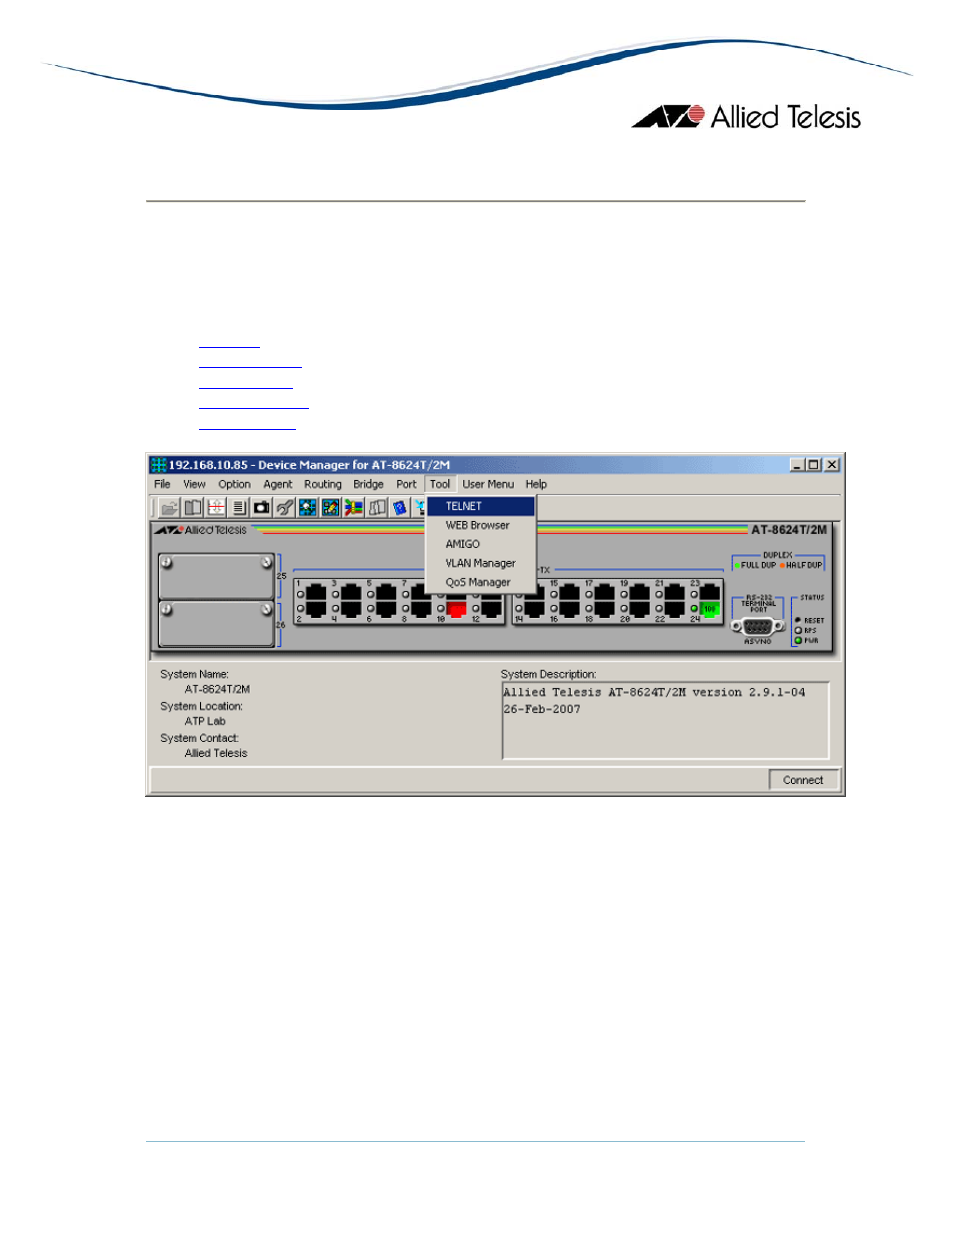The image size is (954, 1235).
Task: Choose WEB Browser from the Tool menu
Action: [x=481, y=525]
